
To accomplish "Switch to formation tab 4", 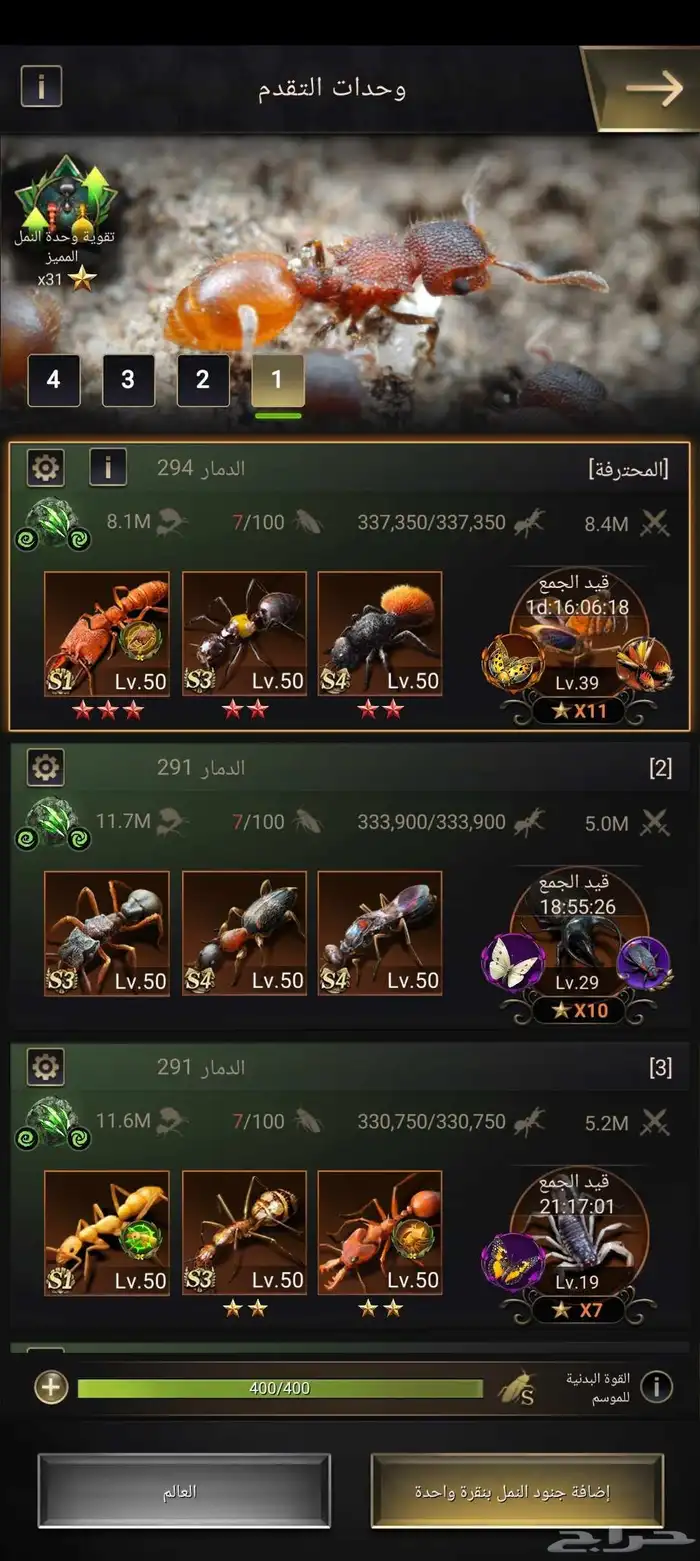I will click(x=54, y=380).
